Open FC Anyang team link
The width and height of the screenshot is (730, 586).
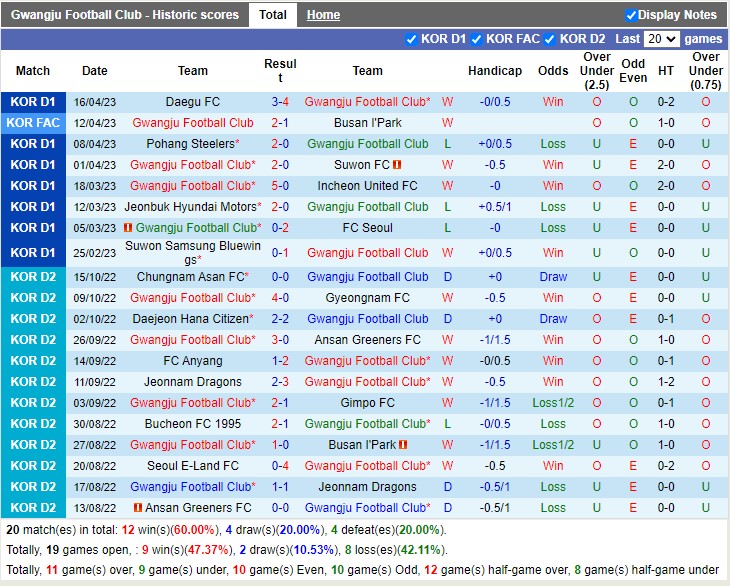click(x=193, y=361)
